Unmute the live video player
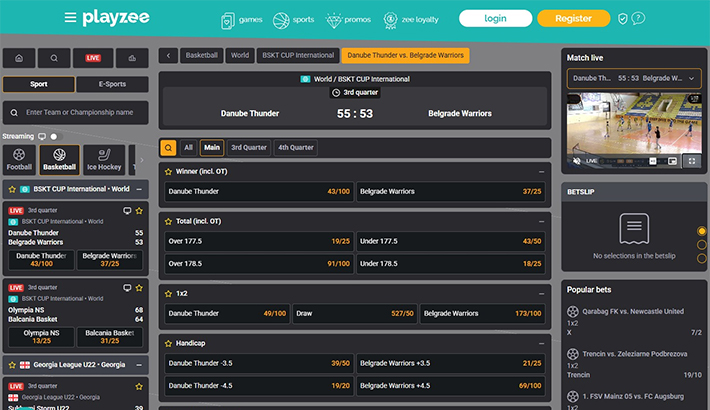Screen dimensions: 710x410 point(576,161)
